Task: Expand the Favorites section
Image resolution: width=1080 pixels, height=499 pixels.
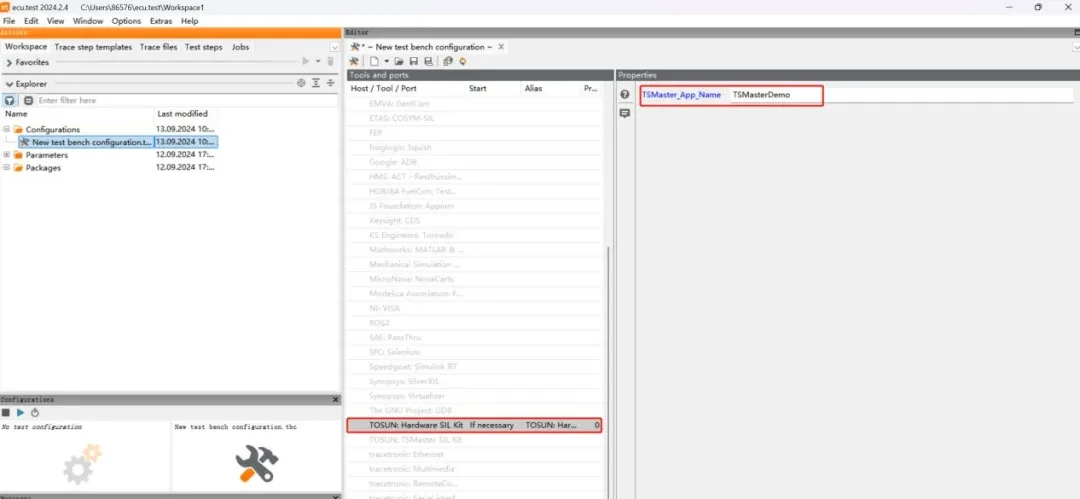Action: click(9, 62)
